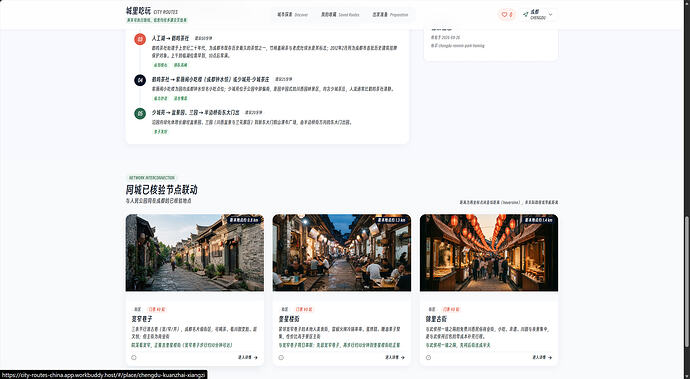Click the first green tag under step 04
The height and width of the screenshot is (379, 690).
point(160,99)
